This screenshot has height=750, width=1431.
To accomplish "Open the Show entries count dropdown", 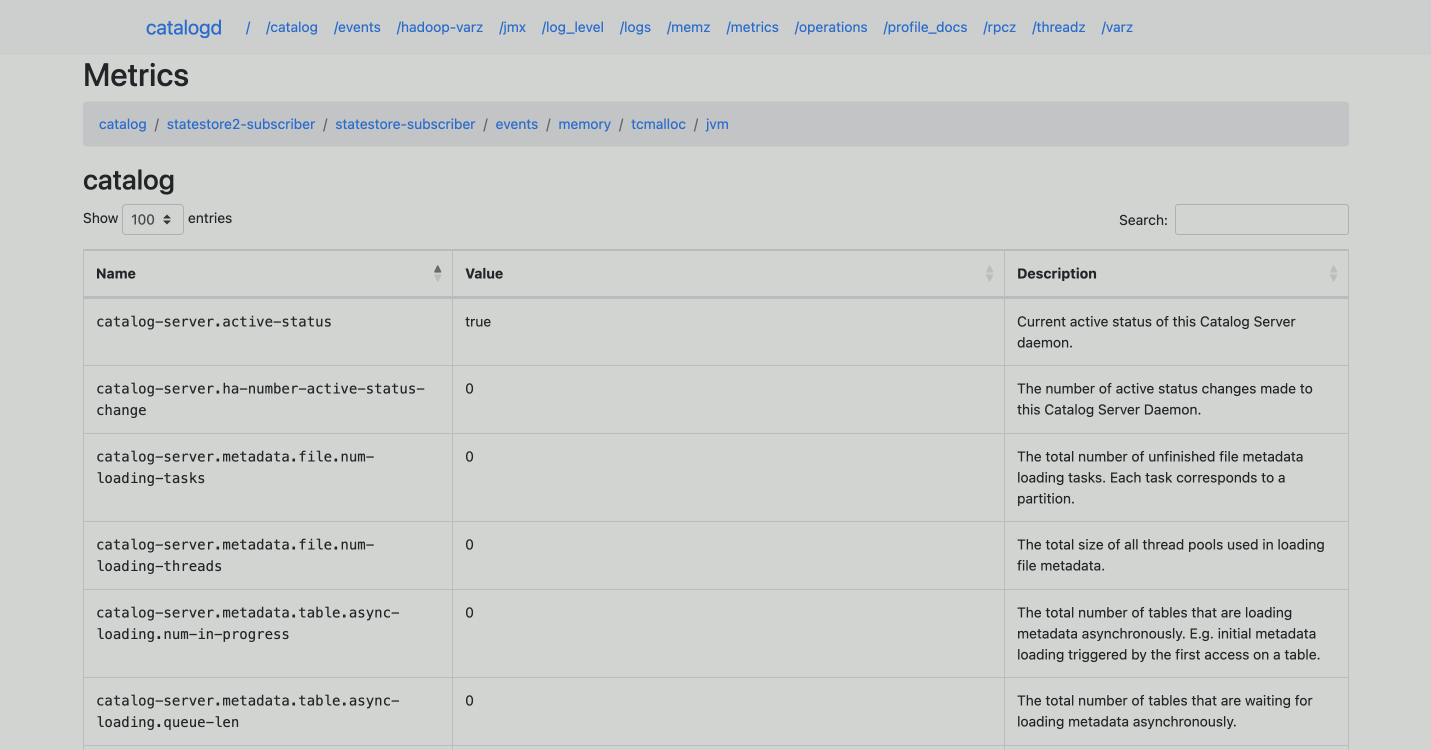I will [x=153, y=219].
